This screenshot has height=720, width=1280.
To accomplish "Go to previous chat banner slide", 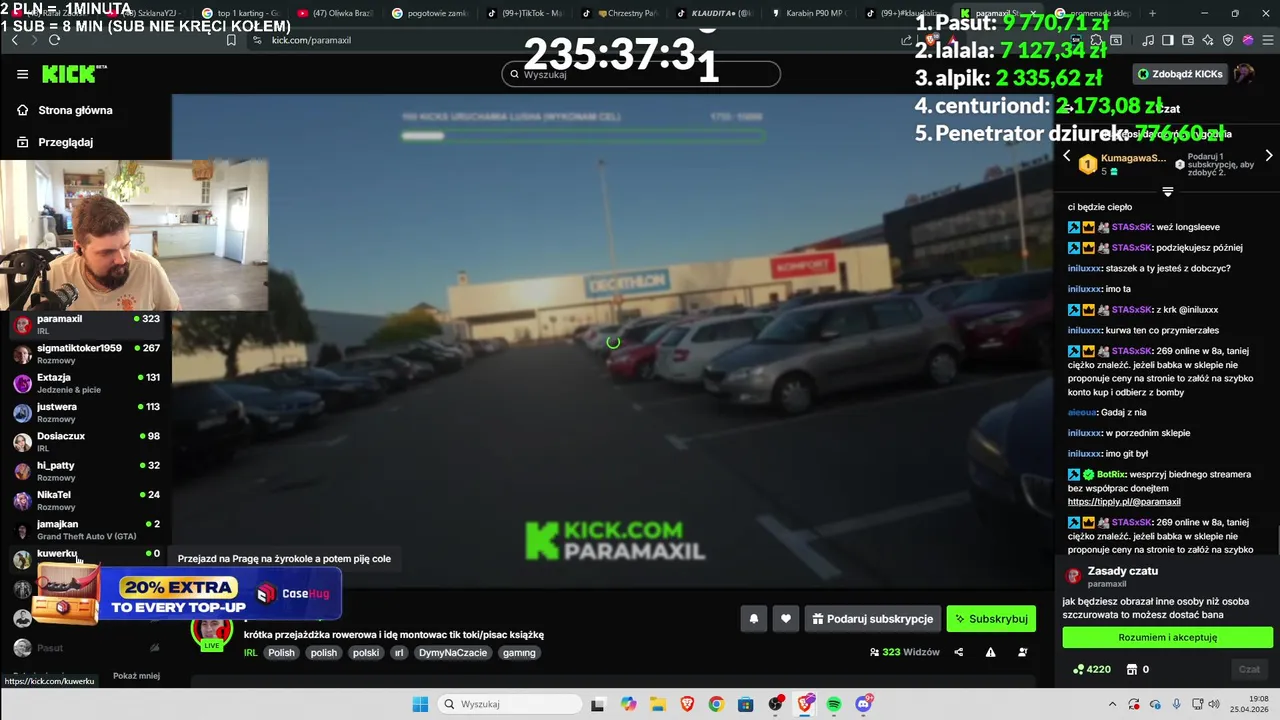I will (1066, 156).
